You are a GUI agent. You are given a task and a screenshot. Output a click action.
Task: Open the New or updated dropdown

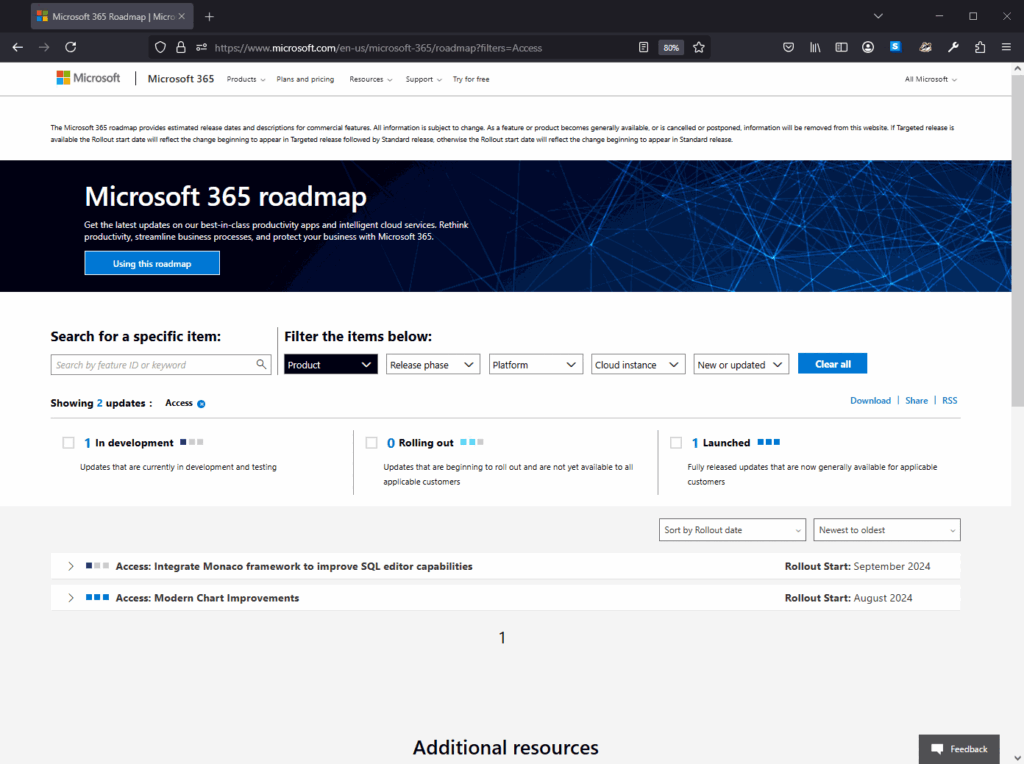741,364
